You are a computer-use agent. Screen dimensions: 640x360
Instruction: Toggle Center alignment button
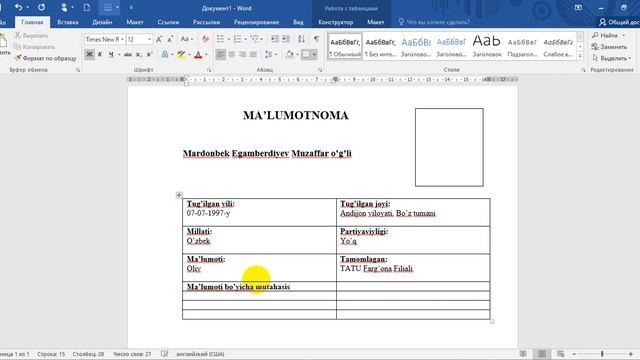point(232,54)
